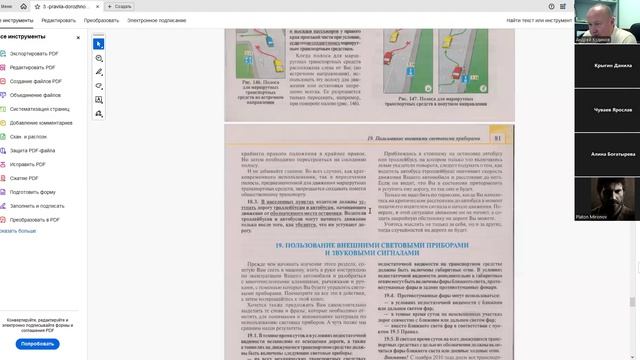This screenshot has height=360, width=640.
Task: Click the 18.3 bold rule paragraph
Action: click(x=303, y=216)
